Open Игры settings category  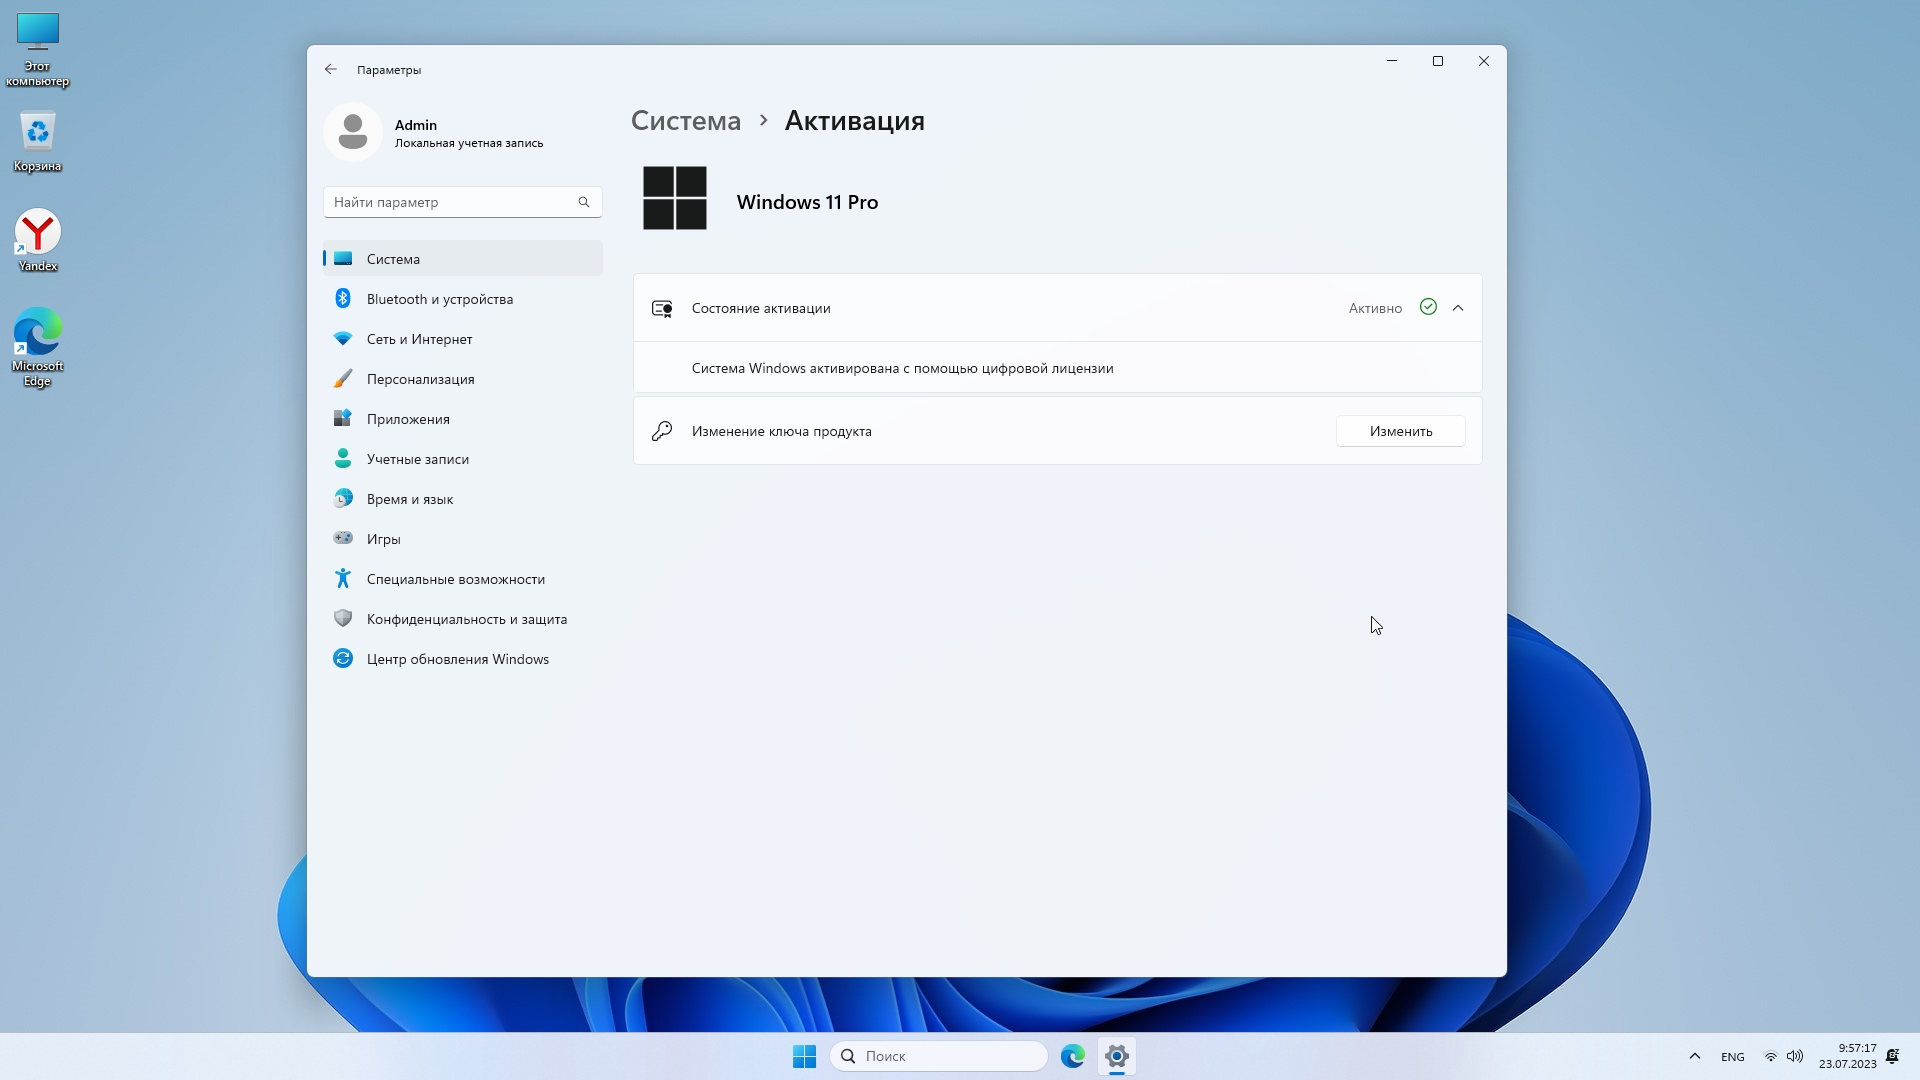click(383, 539)
